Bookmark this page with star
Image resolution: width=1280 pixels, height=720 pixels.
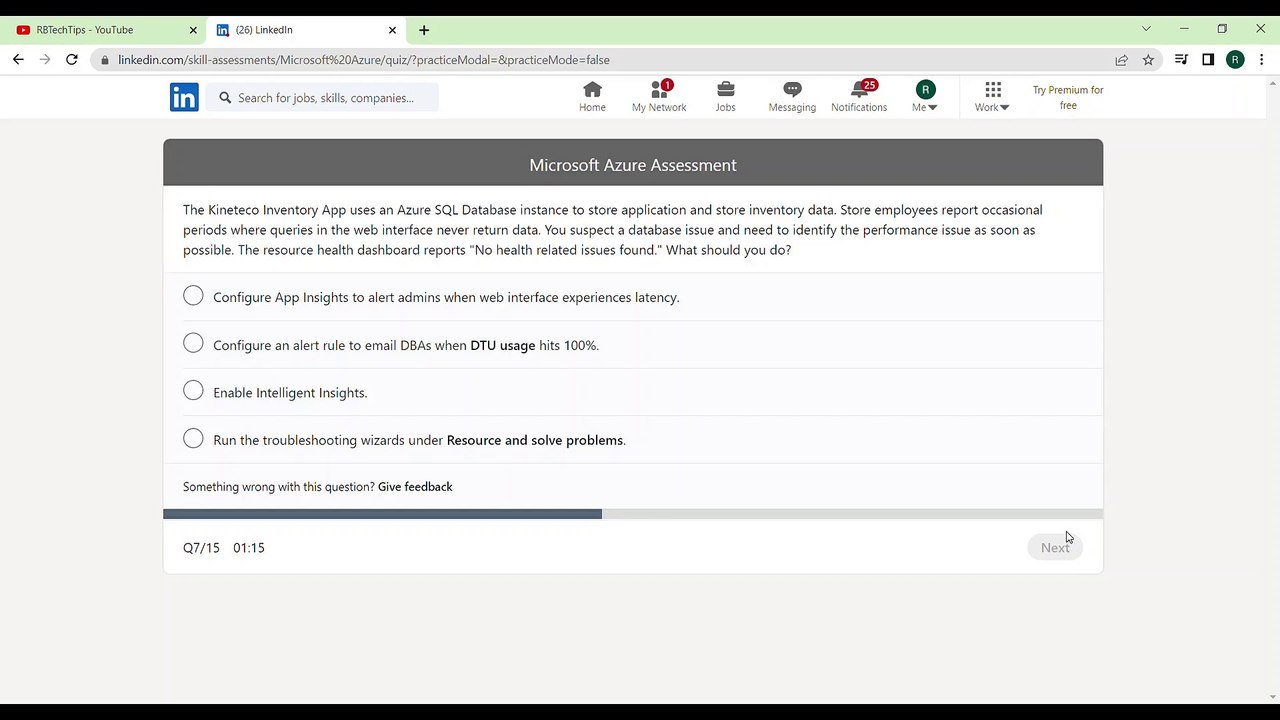pos(1148,60)
